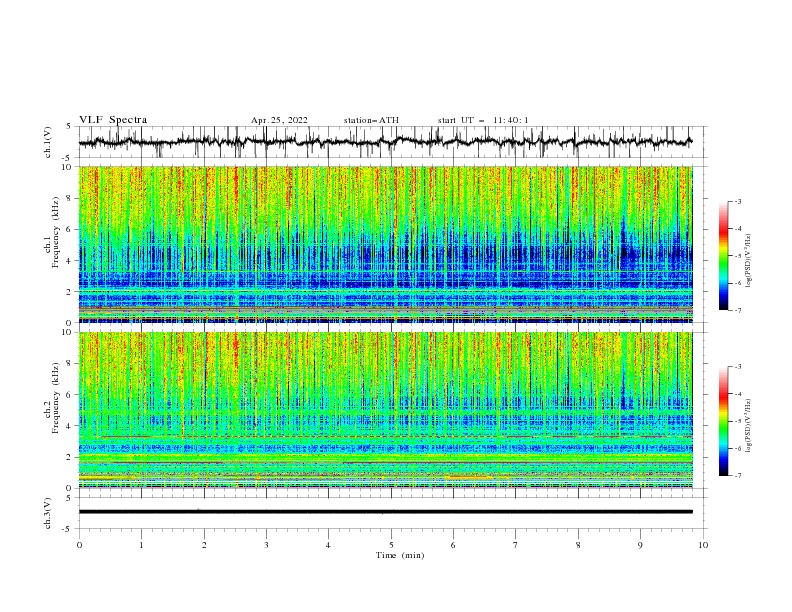The image size is (792, 612).
Task: Select the ch.1 color bar "log(PSD)(V²/Hz)" label
Action: [748, 261]
